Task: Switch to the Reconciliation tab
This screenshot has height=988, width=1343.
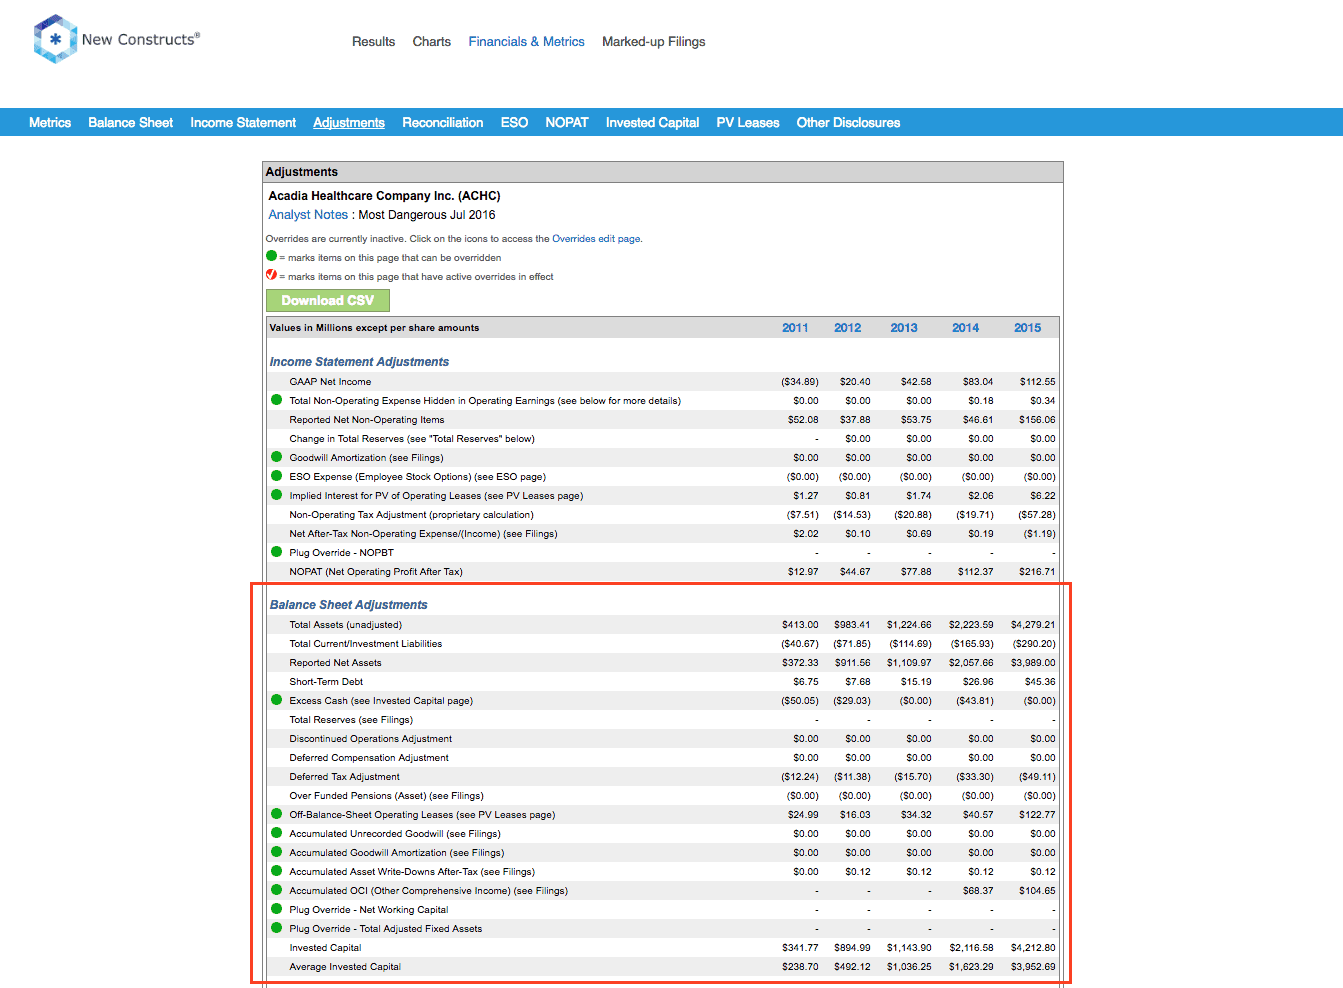Action: pyautogui.click(x=442, y=123)
